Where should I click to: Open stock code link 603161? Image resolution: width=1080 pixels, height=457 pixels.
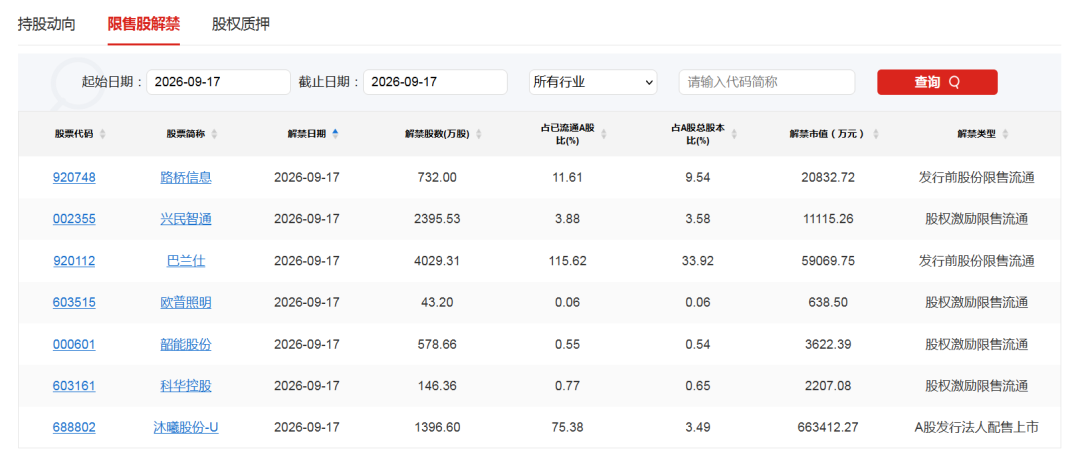click(74, 385)
